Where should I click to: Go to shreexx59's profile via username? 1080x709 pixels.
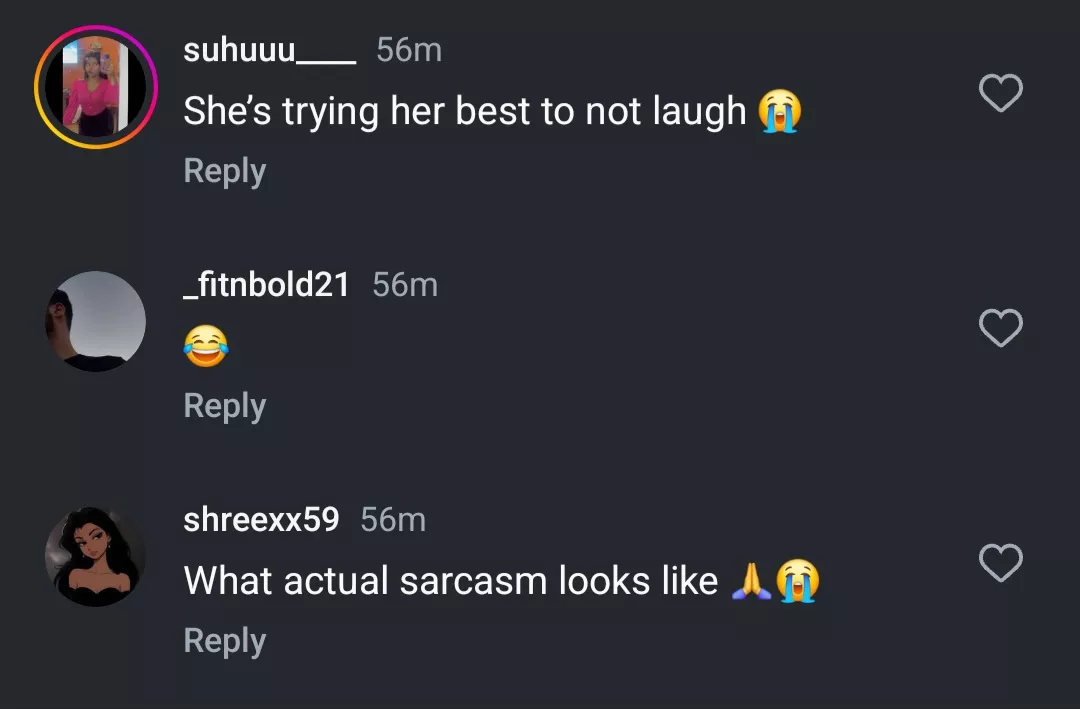click(261, 520)
